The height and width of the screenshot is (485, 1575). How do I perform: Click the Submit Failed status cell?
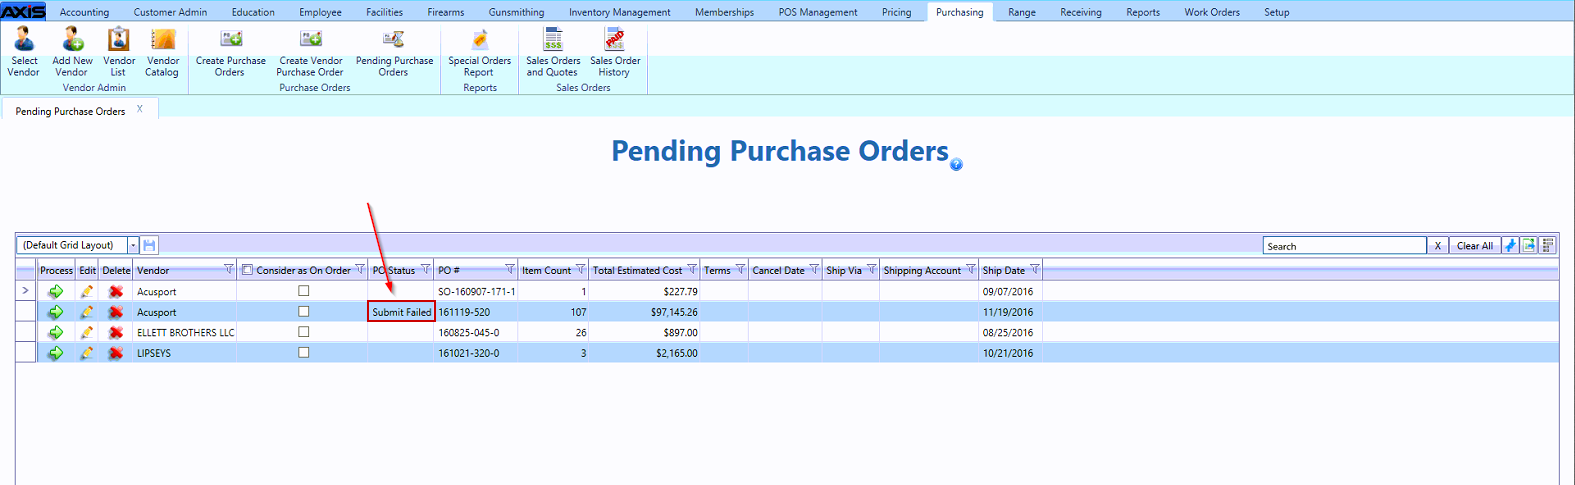401,312
